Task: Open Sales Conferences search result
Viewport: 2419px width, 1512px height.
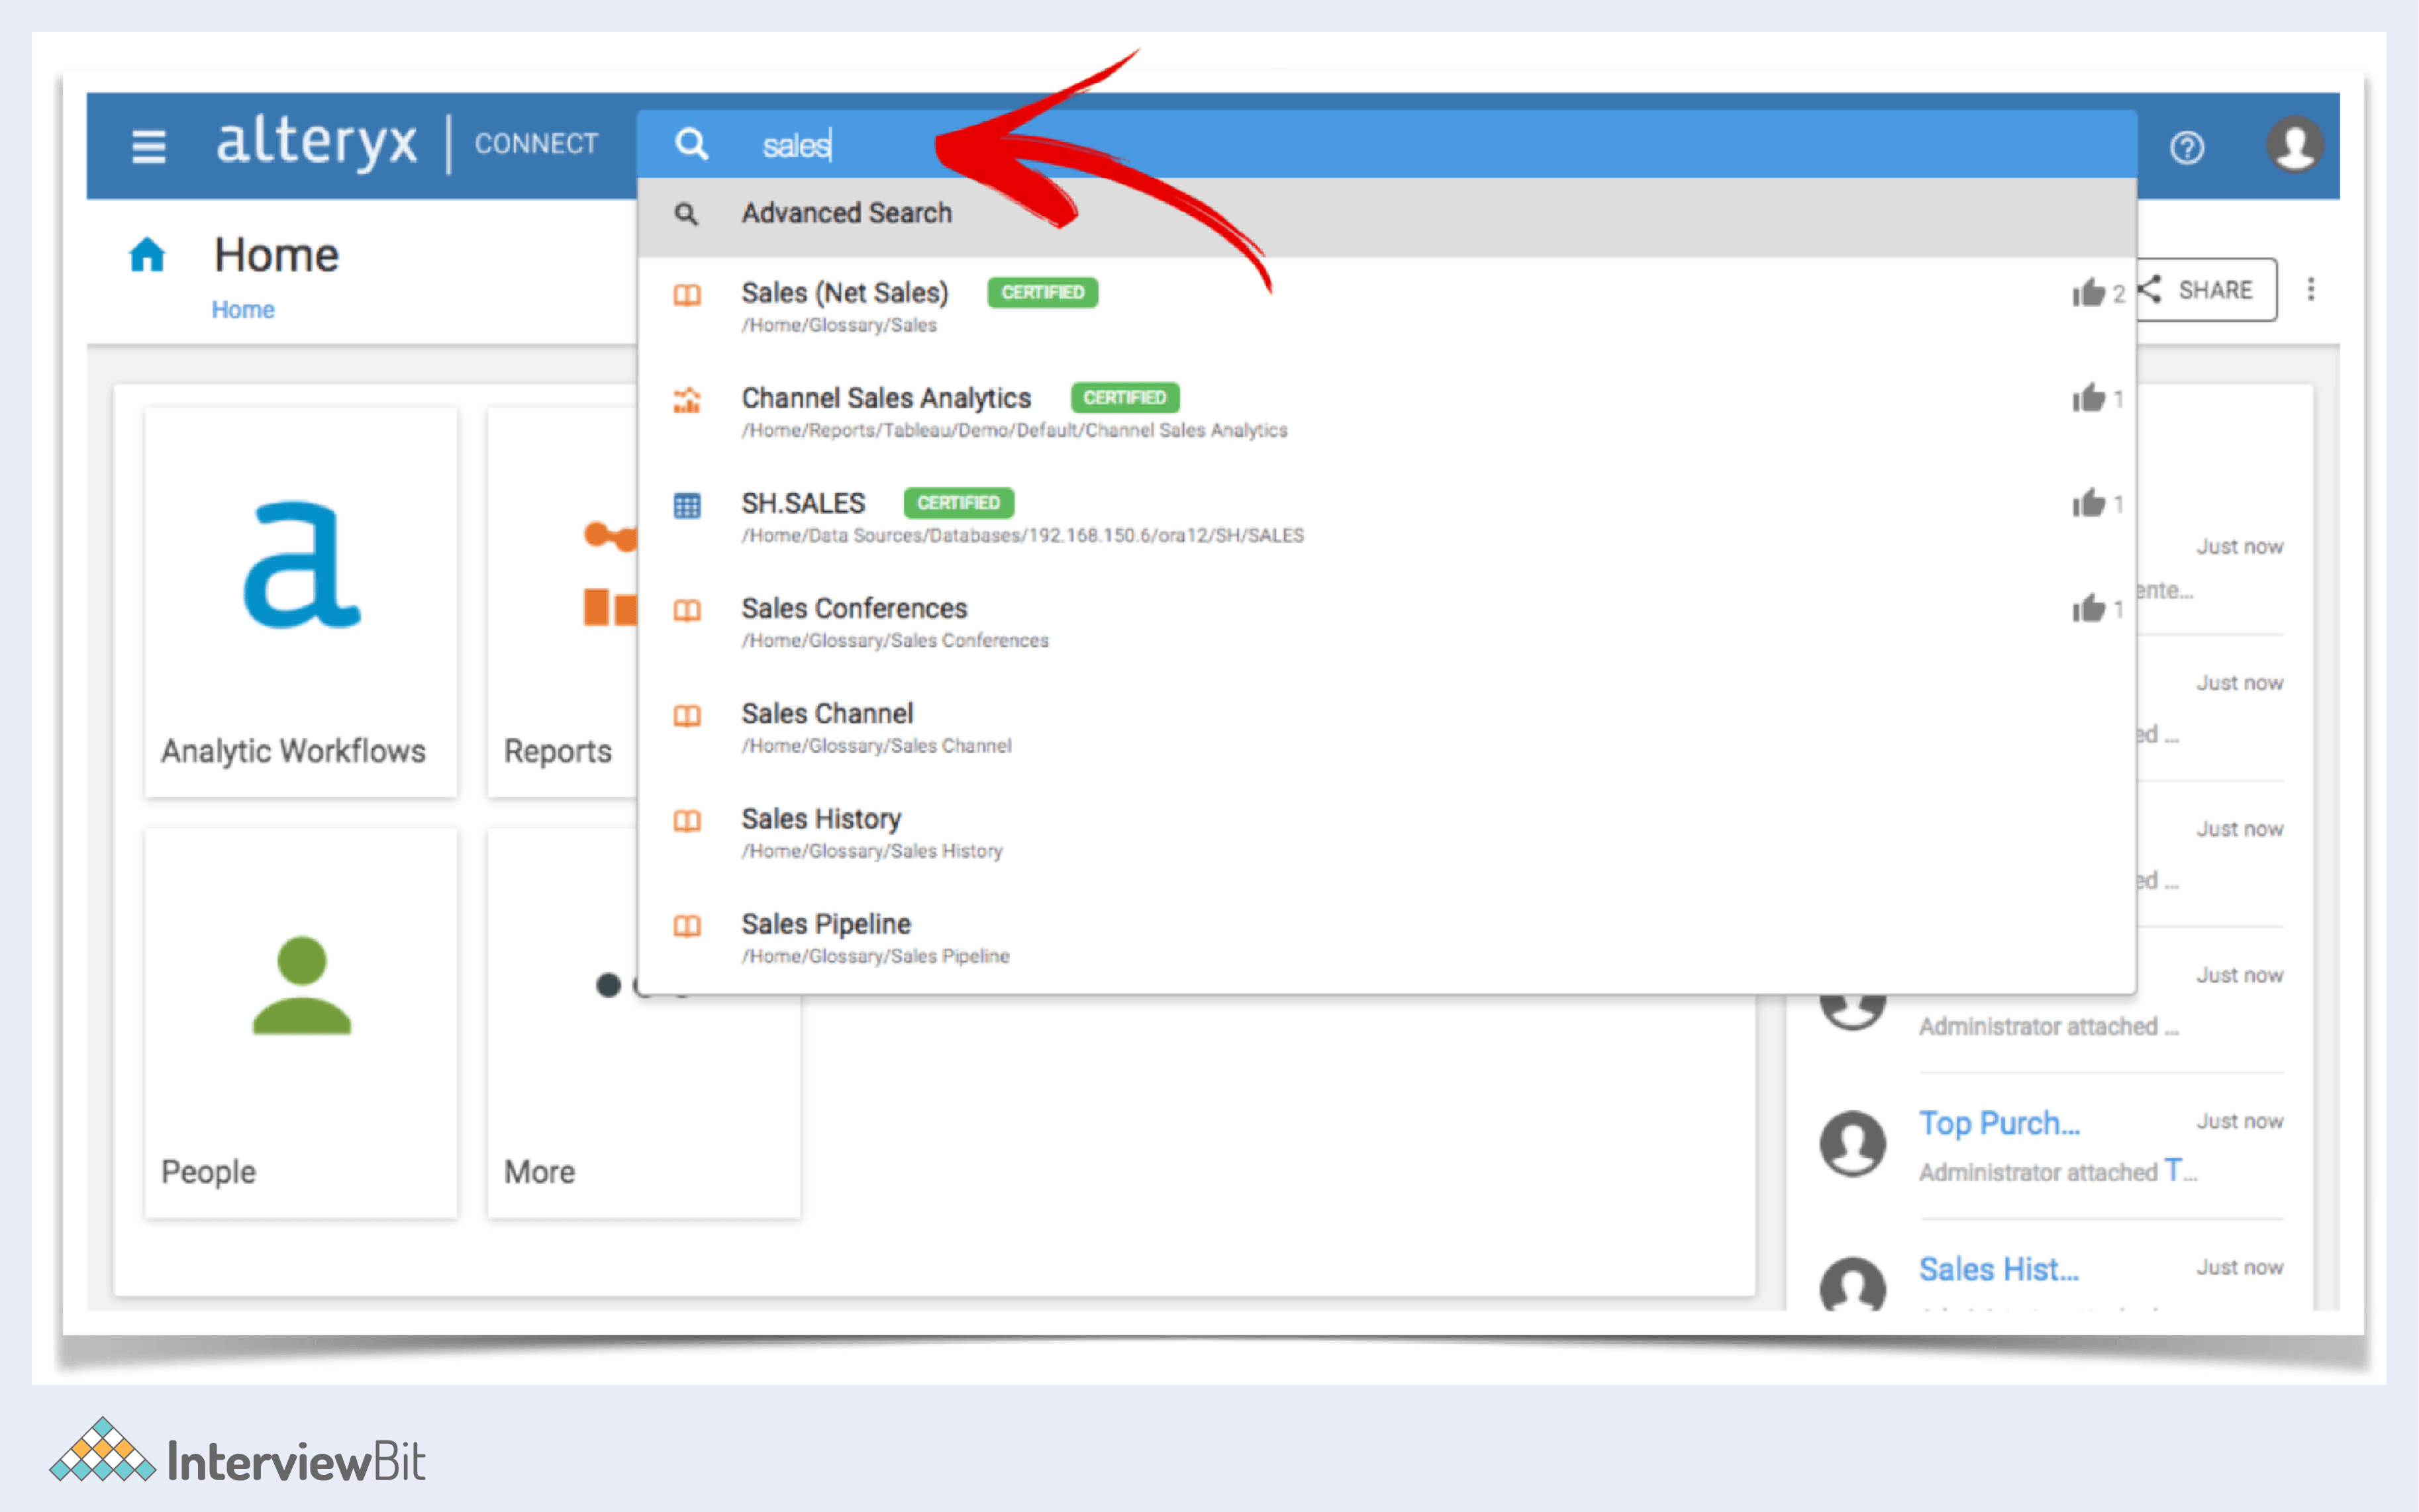Action: pyautogui.click(x=1388, y=622)
